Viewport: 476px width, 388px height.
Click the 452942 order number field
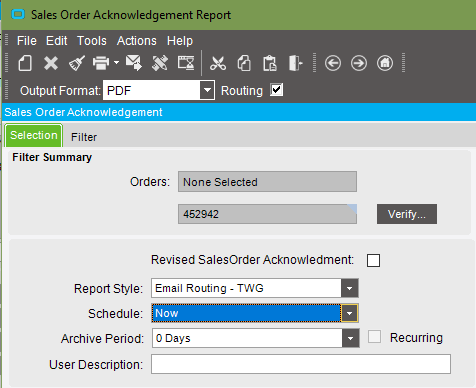pos(267,214)
